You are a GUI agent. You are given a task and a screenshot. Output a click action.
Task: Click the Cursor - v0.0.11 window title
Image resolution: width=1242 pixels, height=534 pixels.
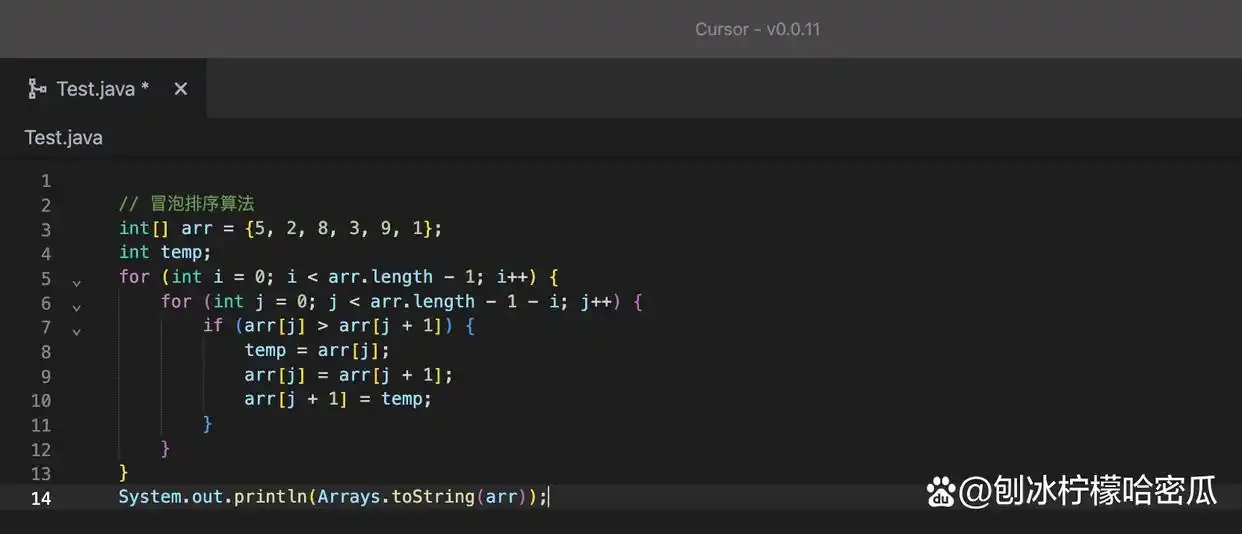click(x=757, y=29)
